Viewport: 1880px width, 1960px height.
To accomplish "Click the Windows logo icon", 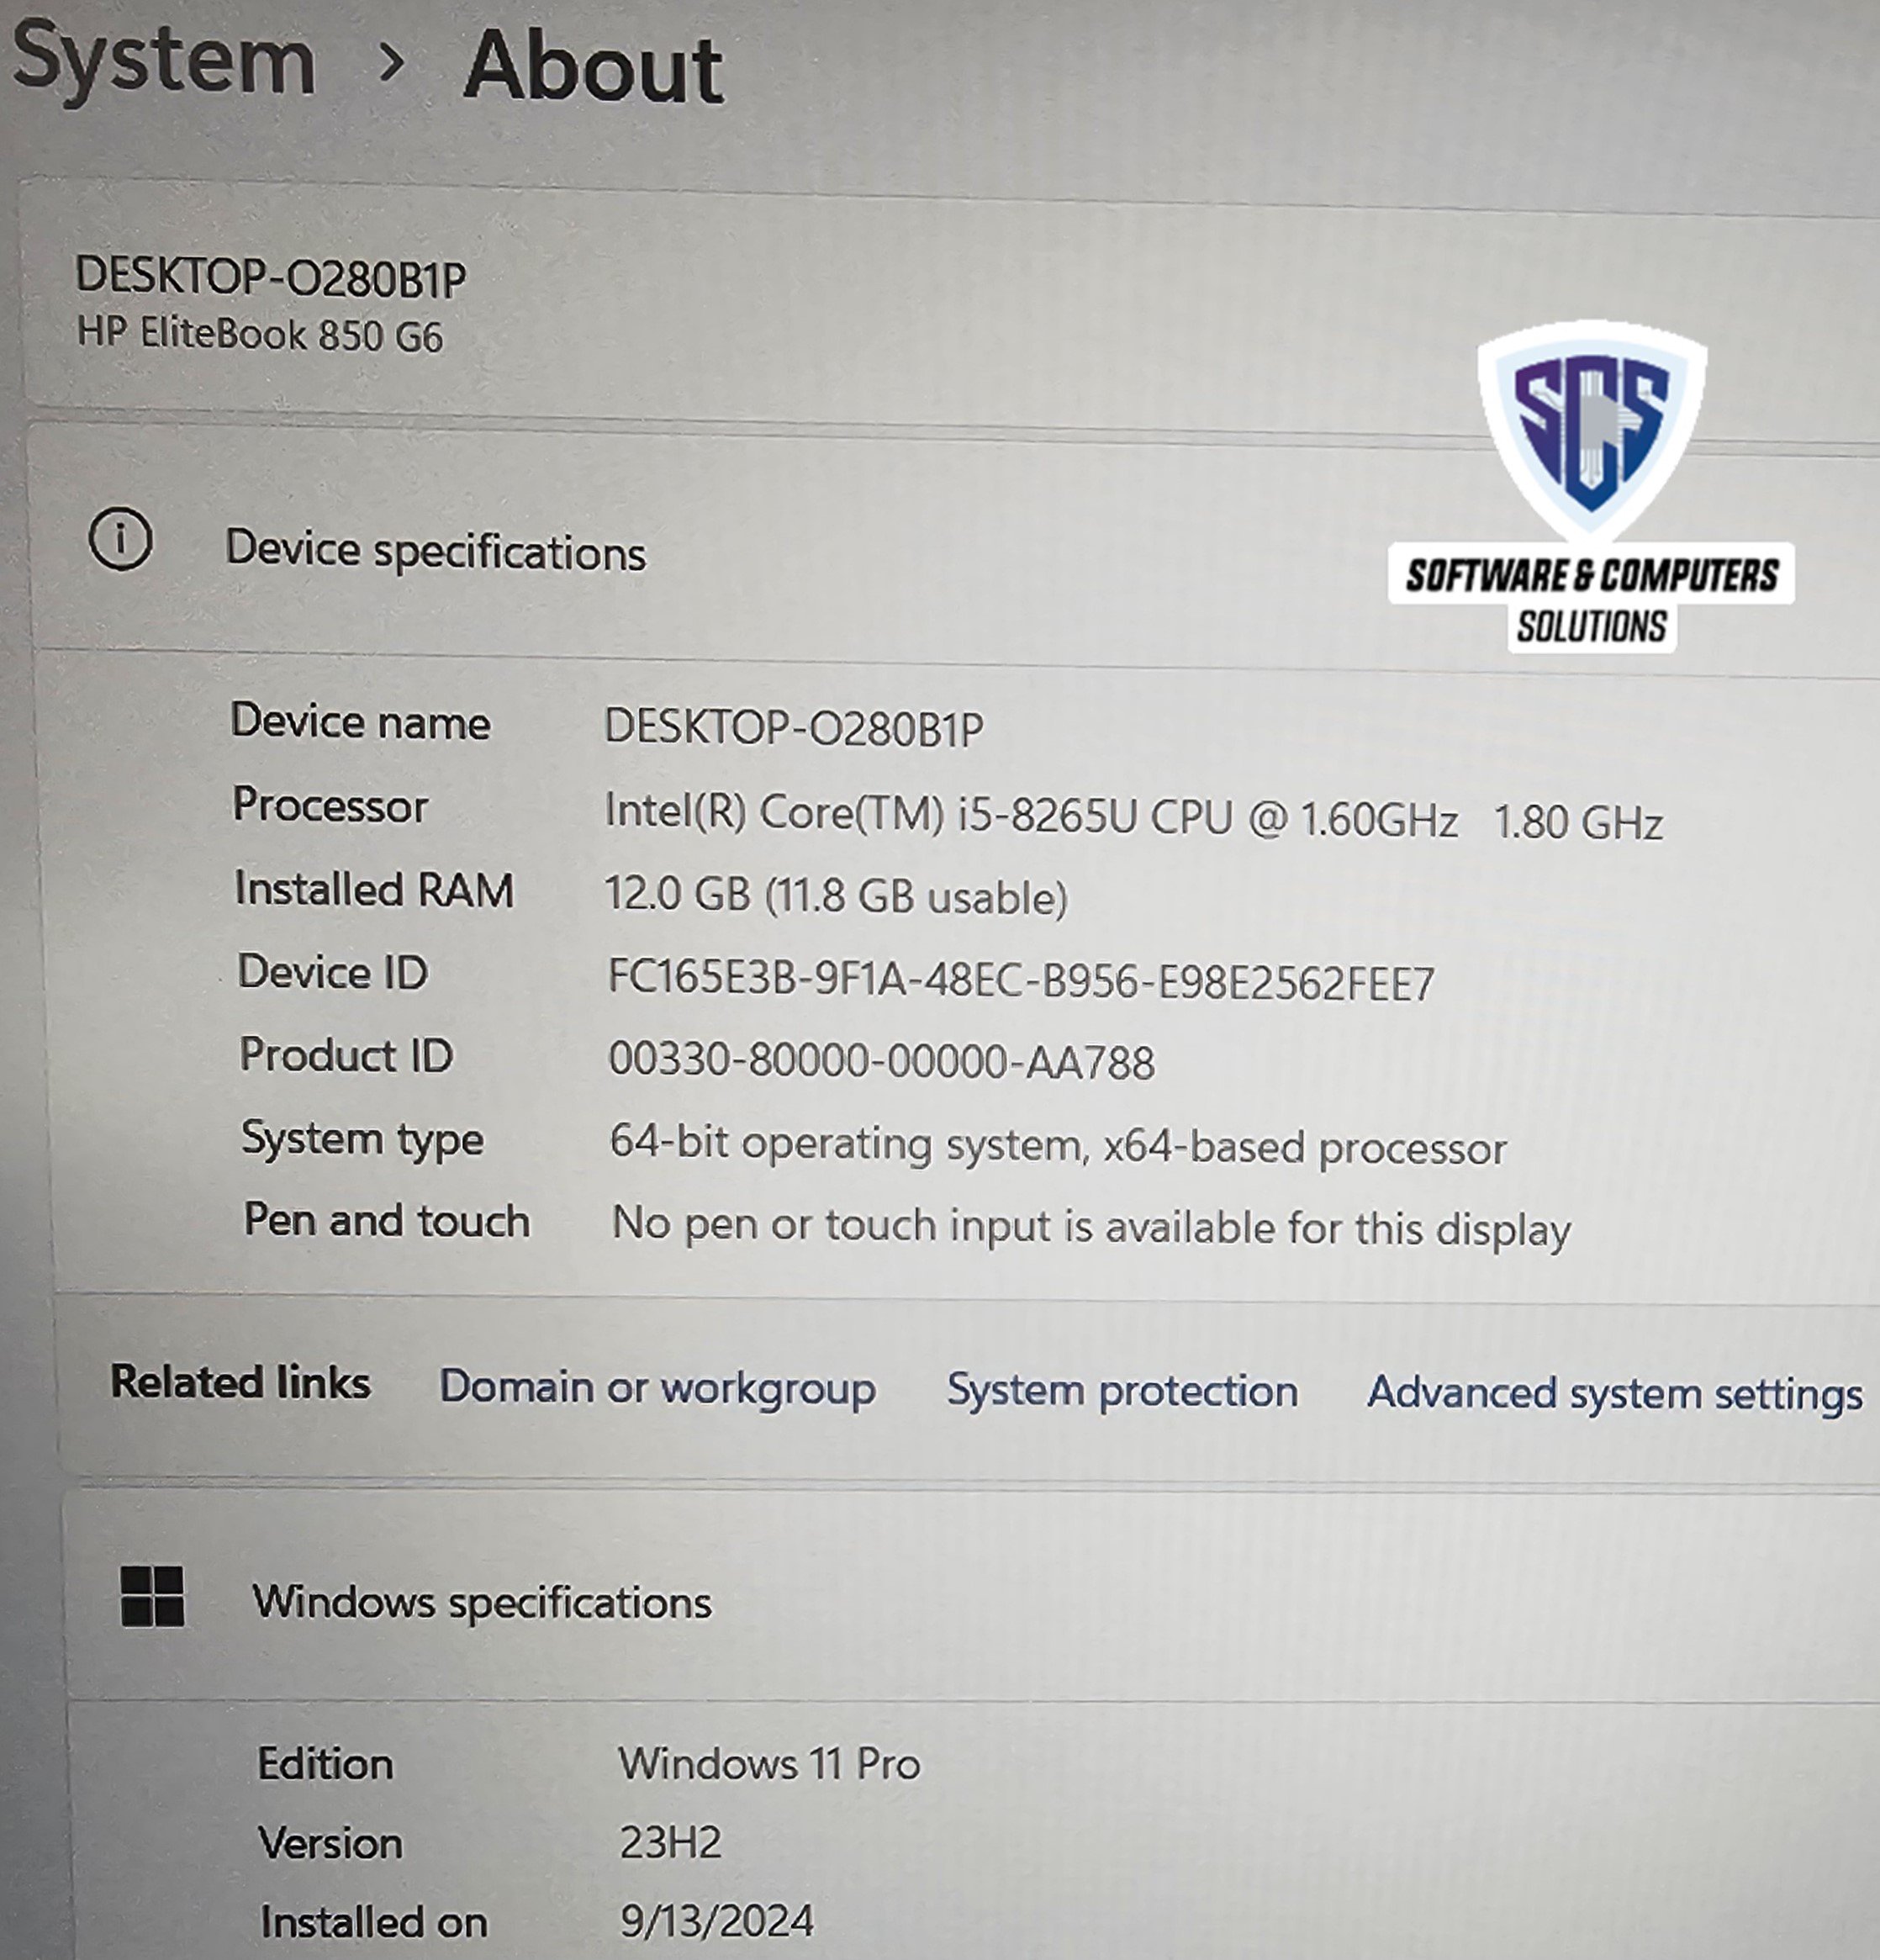I will [152, 1596].
